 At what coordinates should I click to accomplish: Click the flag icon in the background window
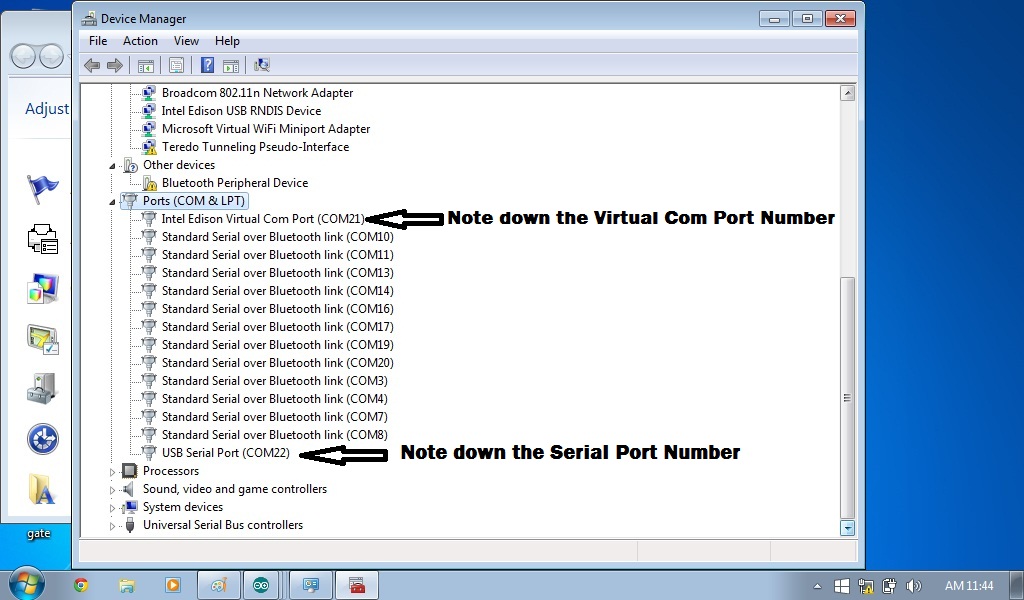click(42, 190)
